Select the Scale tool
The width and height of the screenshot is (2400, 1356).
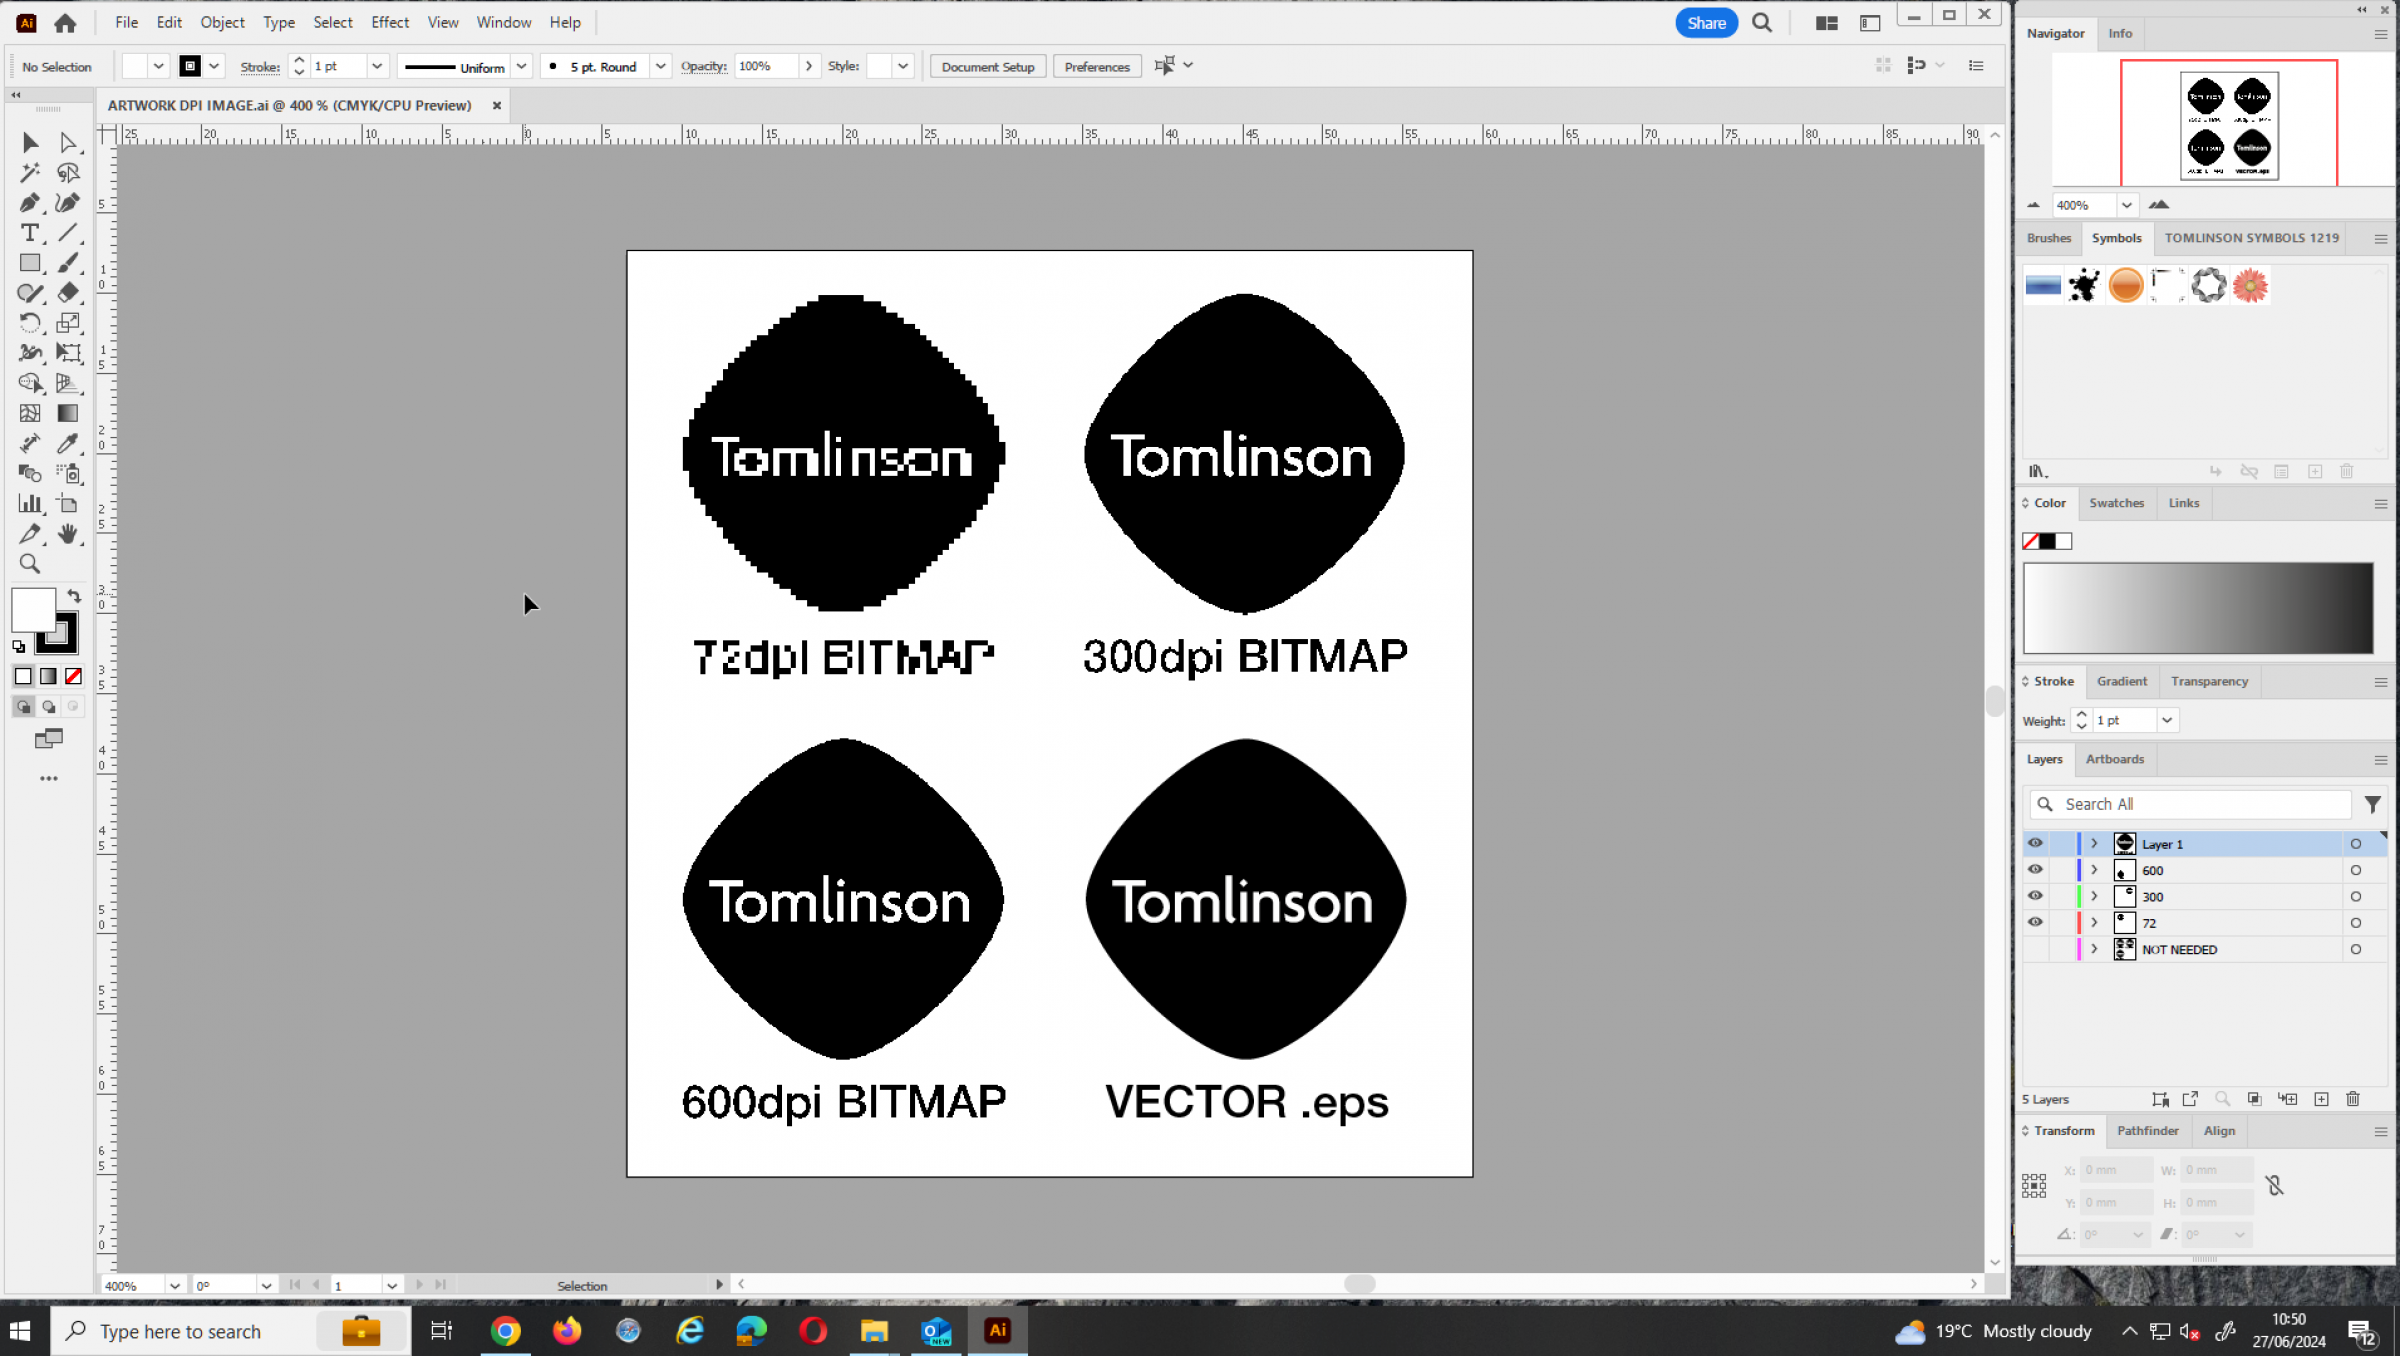[68, 323]
